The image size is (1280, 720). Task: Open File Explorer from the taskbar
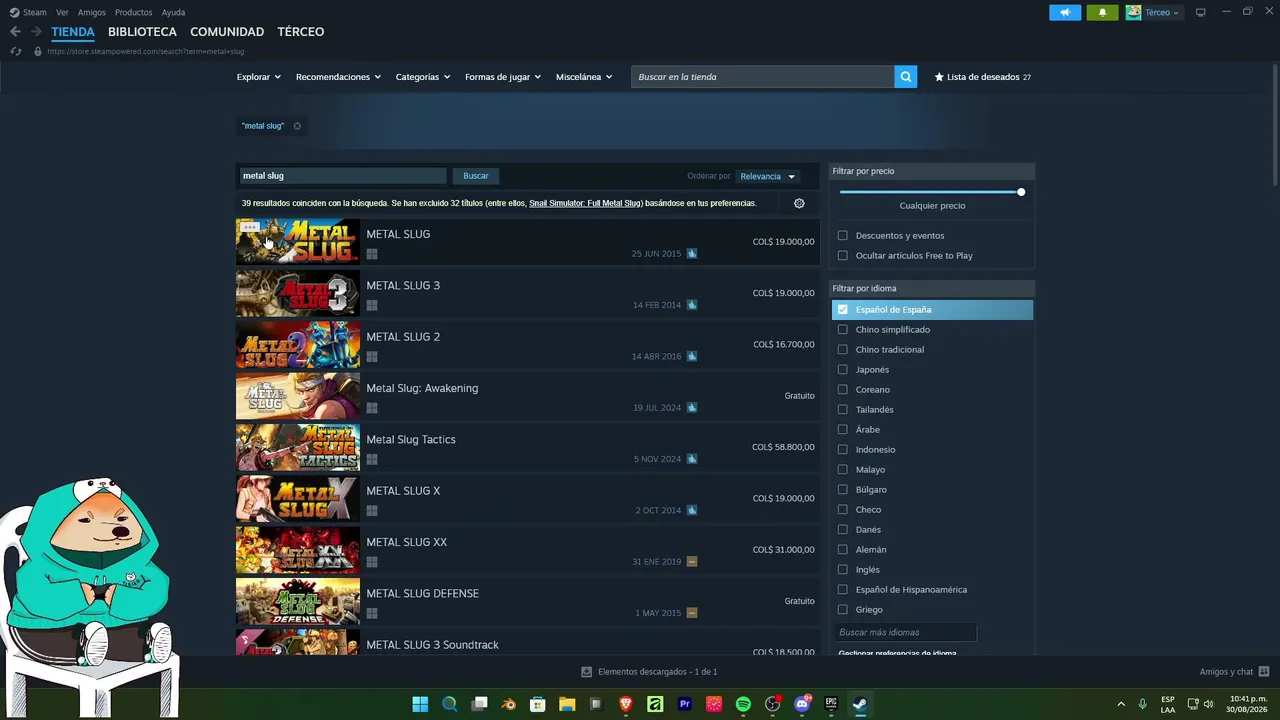567,704
